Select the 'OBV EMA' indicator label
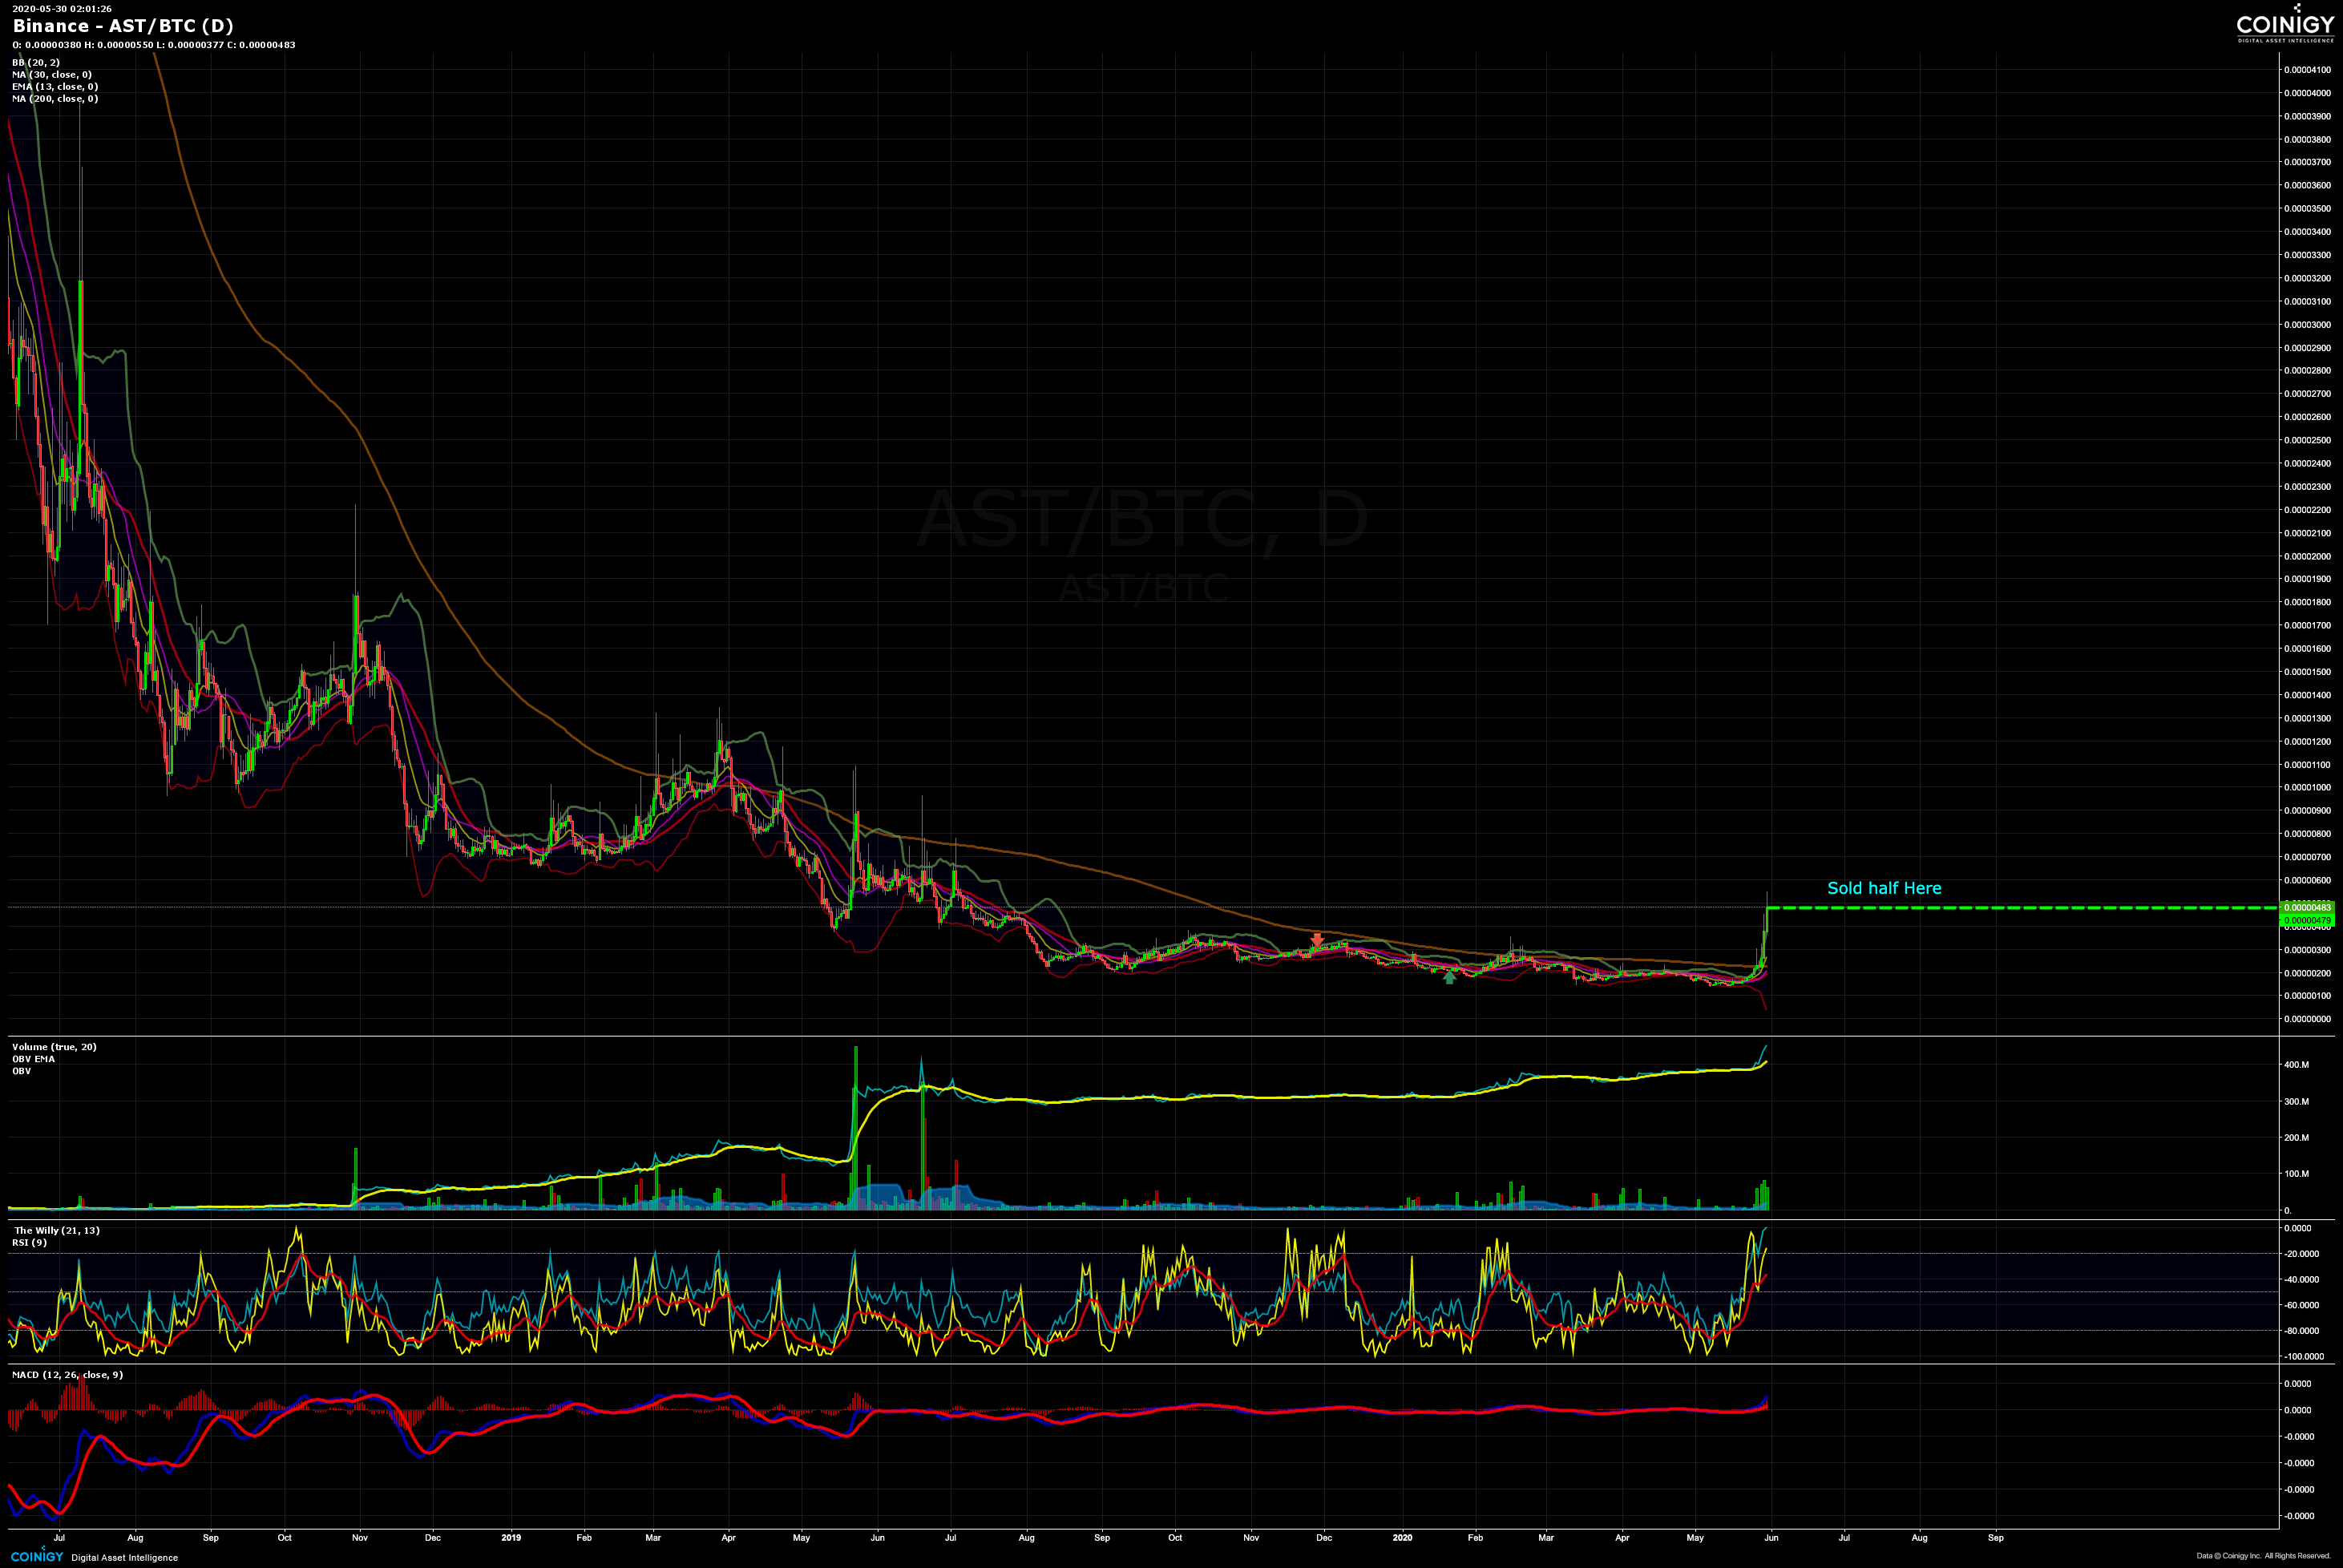 (x=33, y=1059)
